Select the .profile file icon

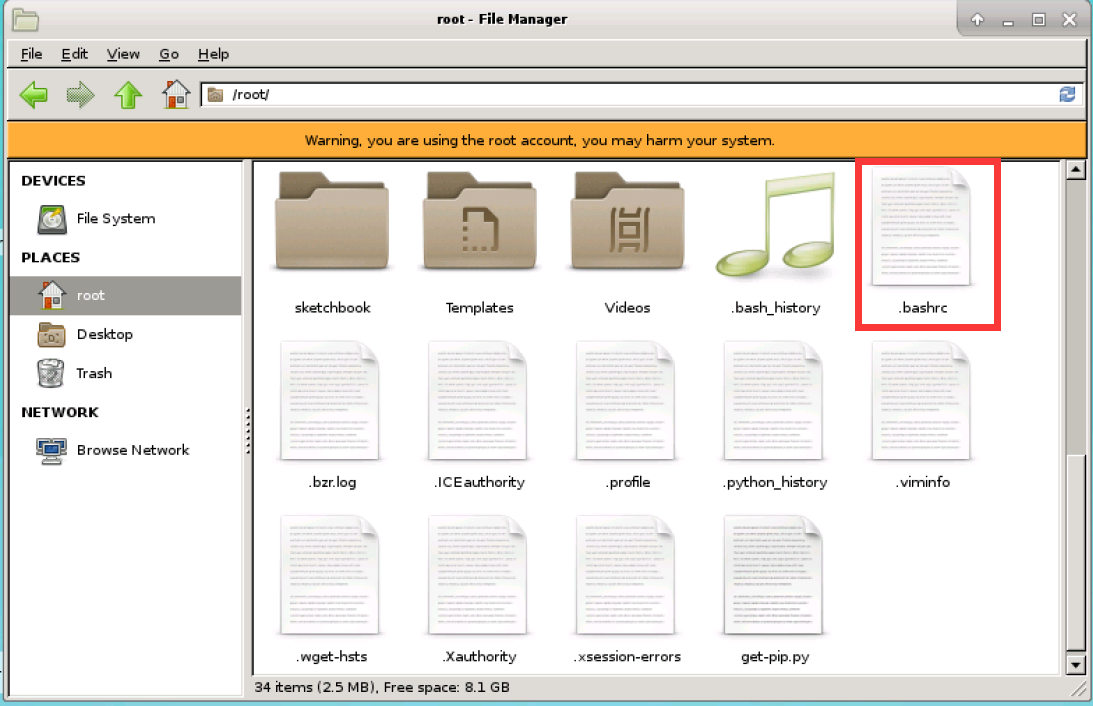[x=625, y=401]
